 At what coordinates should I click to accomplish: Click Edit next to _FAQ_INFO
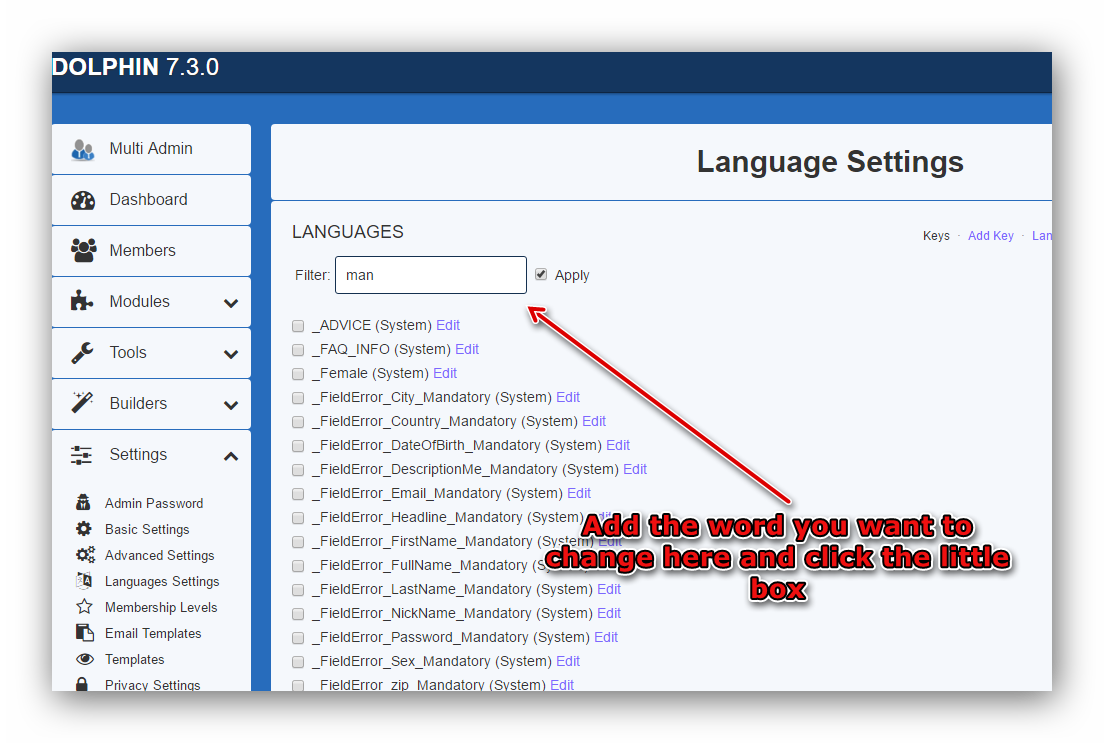click(x=467, y=349)
